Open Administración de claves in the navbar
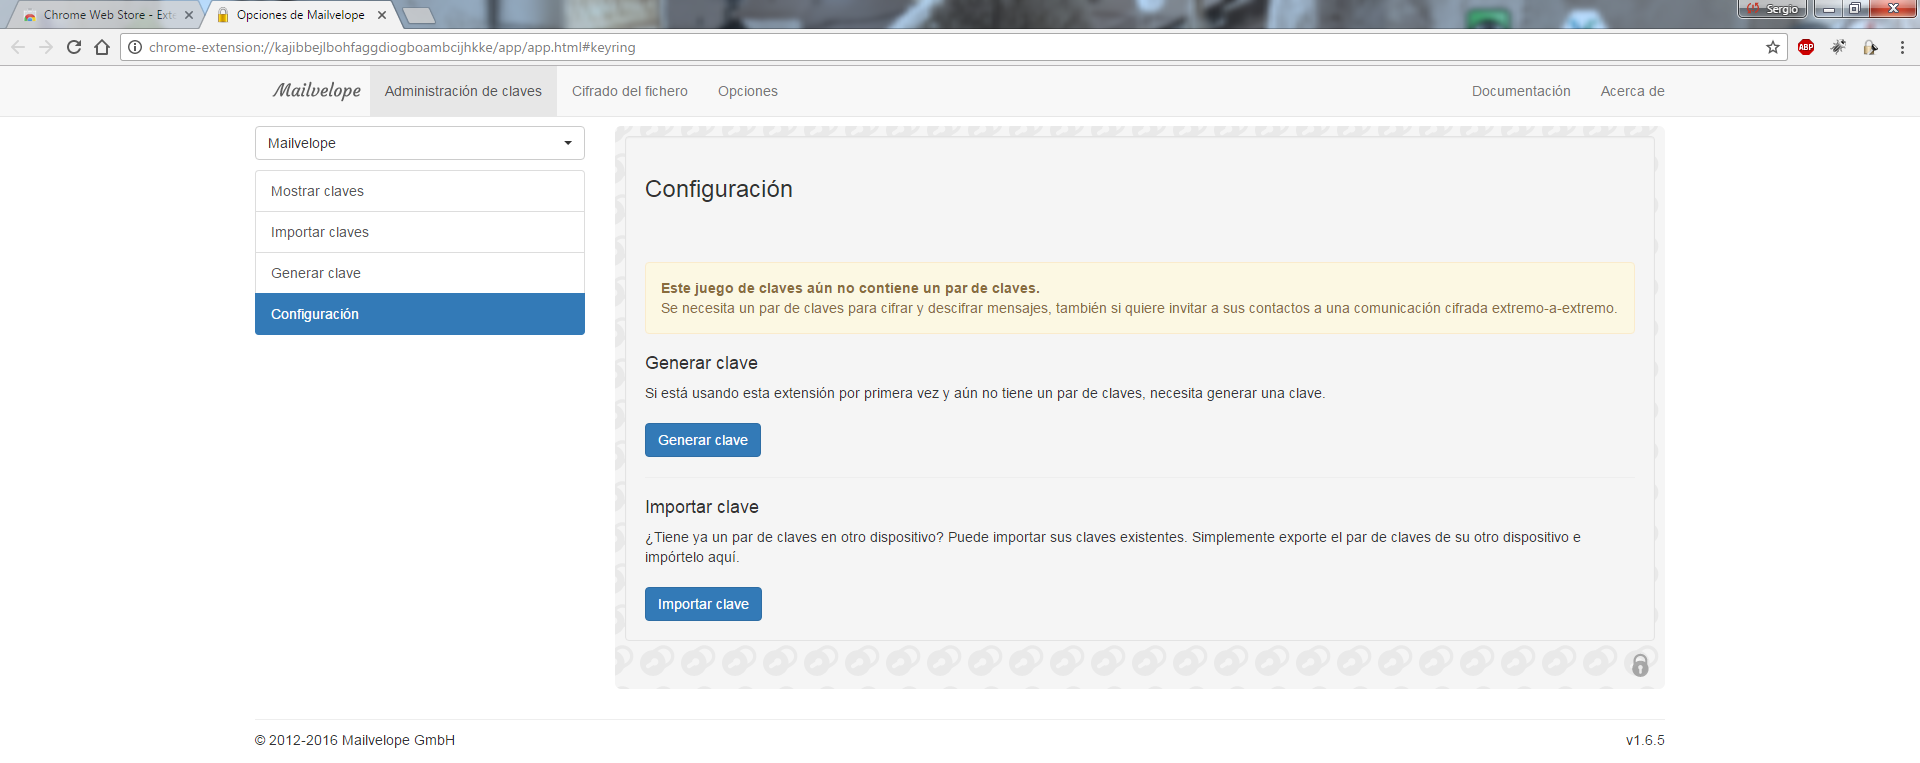 point(463,91)
